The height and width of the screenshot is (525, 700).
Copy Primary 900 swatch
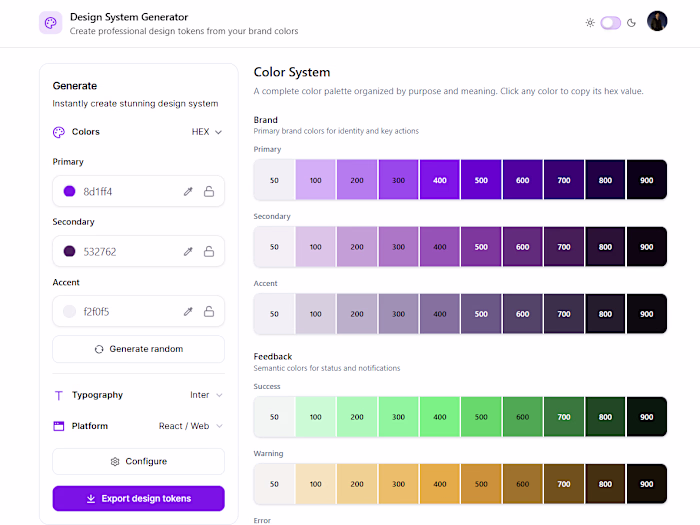coord(647,179)
